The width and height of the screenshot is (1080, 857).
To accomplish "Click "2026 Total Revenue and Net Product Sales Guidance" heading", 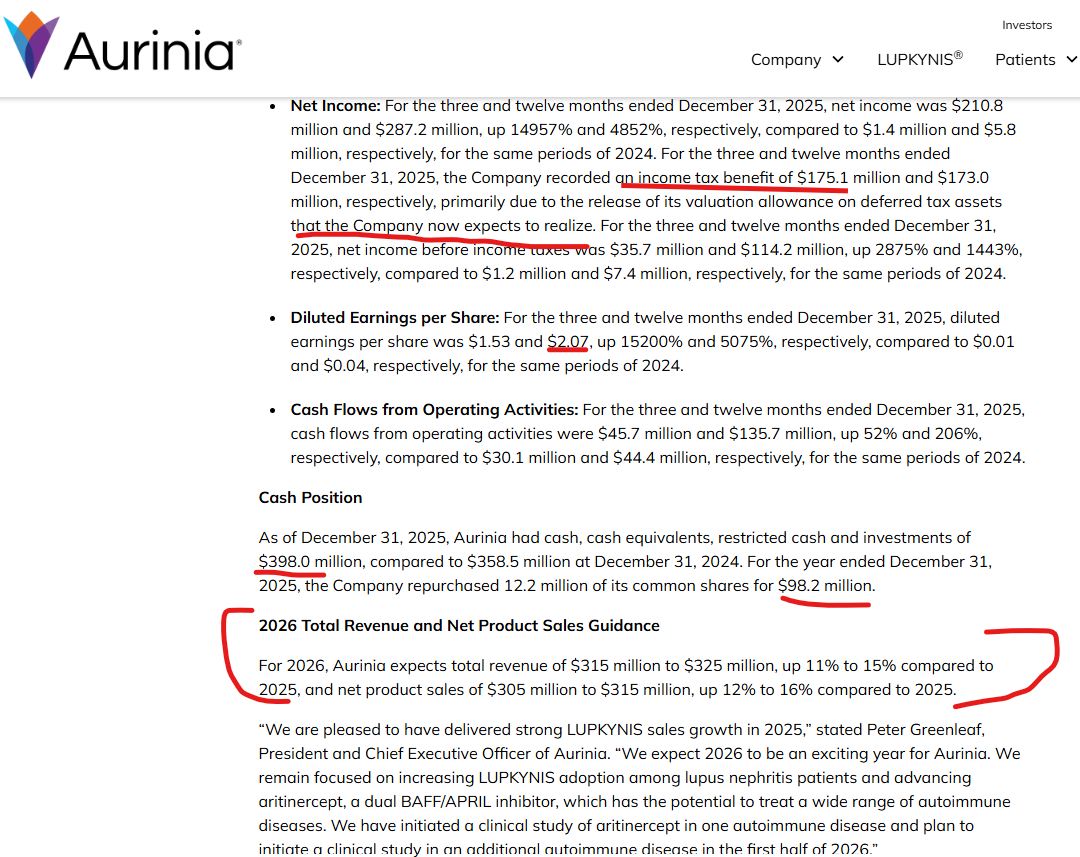I will click(x=459, y=626).
